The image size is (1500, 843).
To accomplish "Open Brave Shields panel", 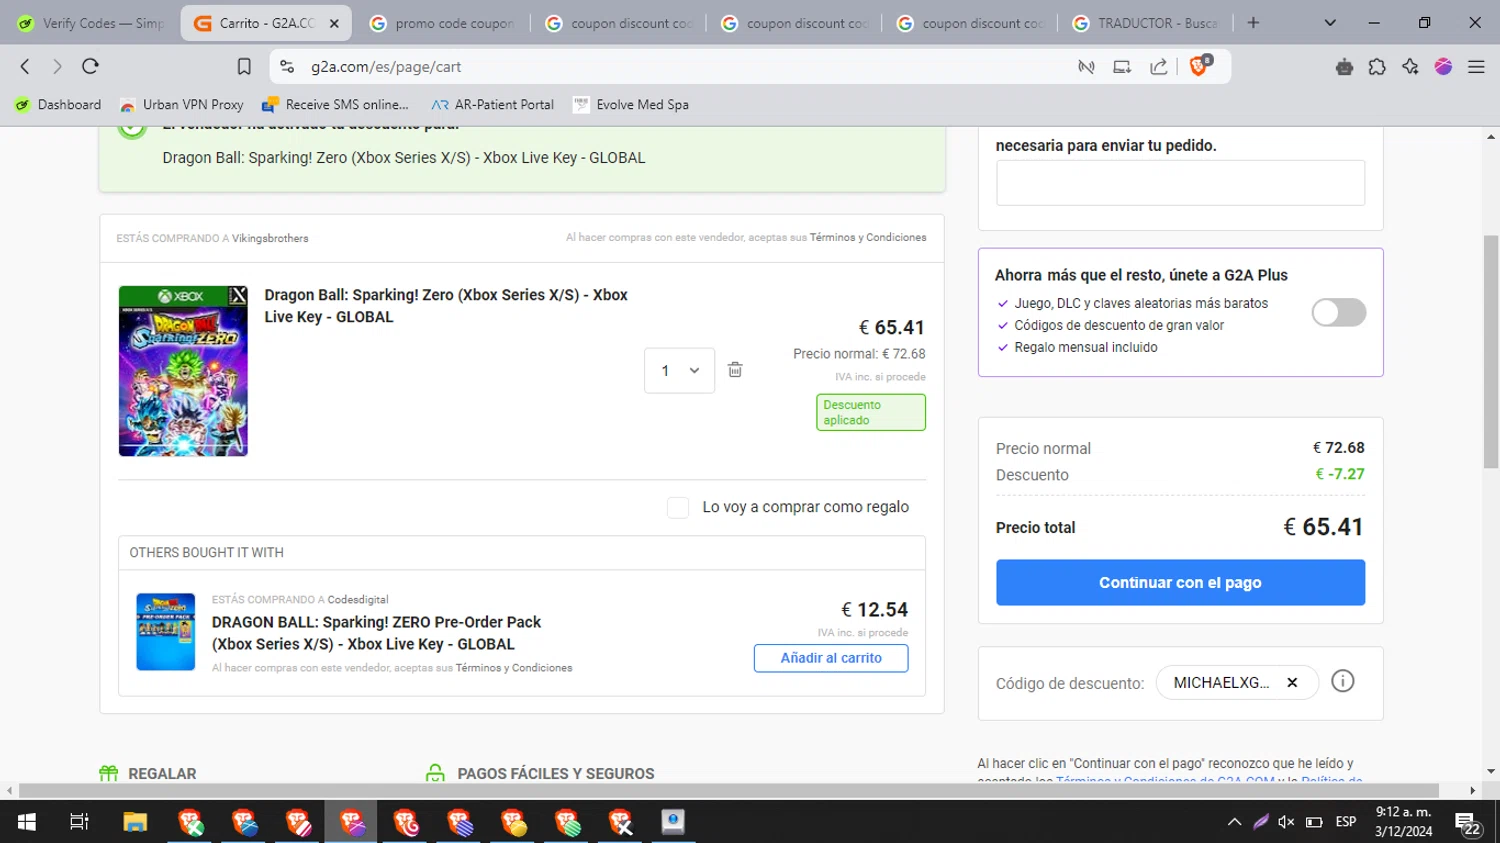I will [1200, 66].
